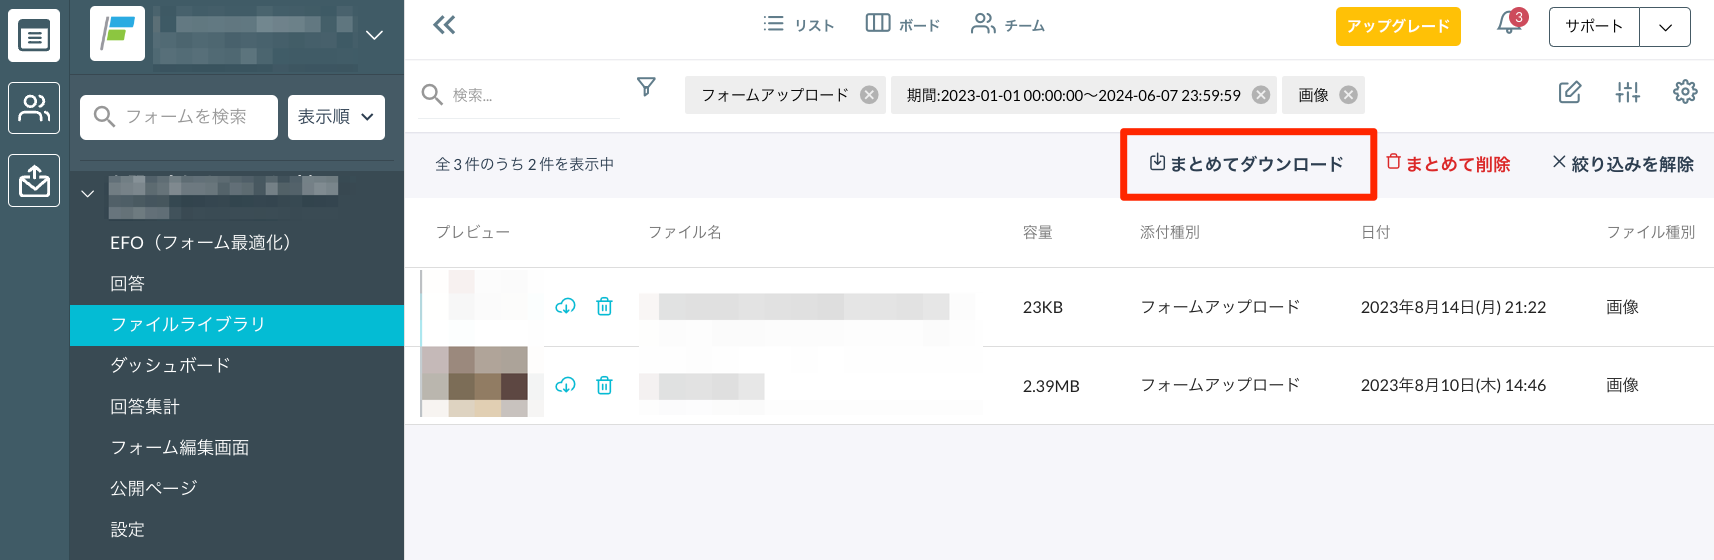The image size is (1714, 560).
Task: Download the 23KB file via cloud icon
Action: (x=565, y=306)
